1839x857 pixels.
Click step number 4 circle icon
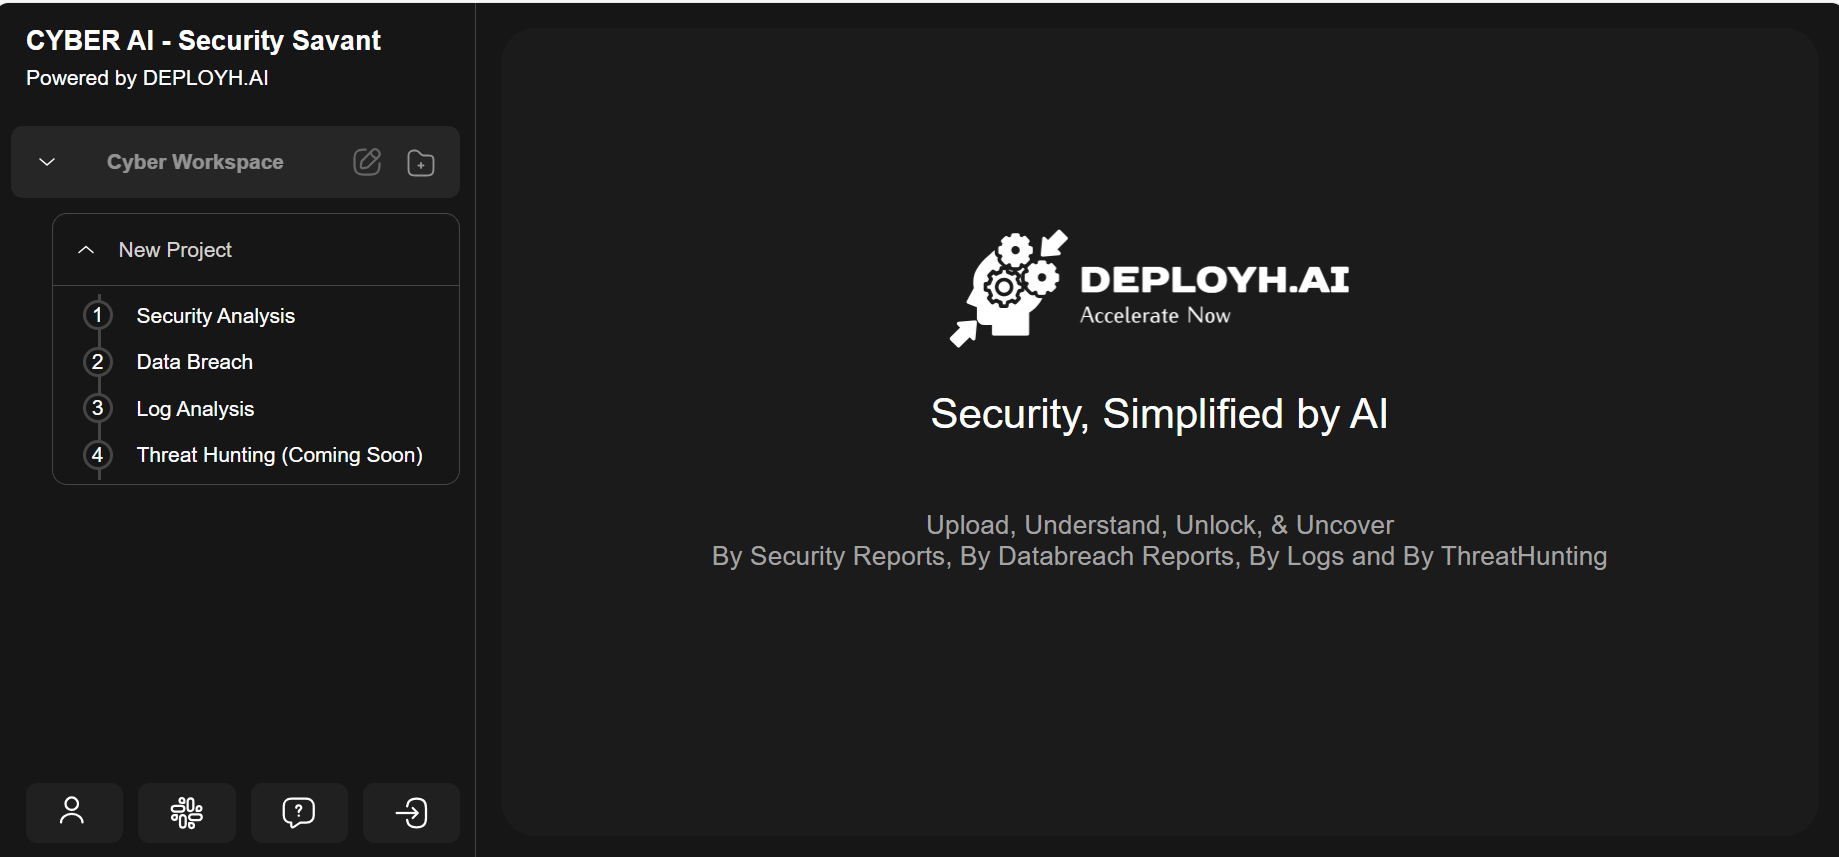(98, 455)
